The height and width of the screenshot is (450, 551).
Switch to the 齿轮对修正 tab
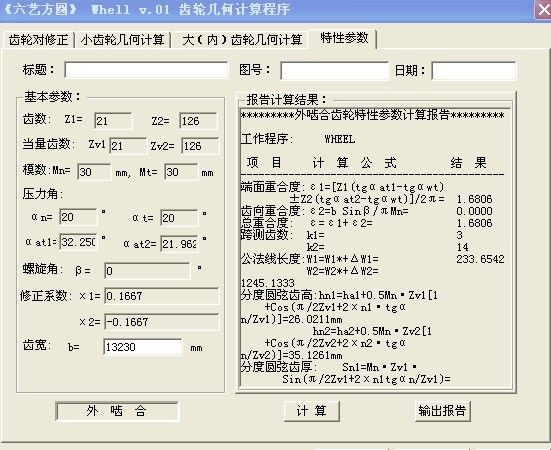point(38,39)
